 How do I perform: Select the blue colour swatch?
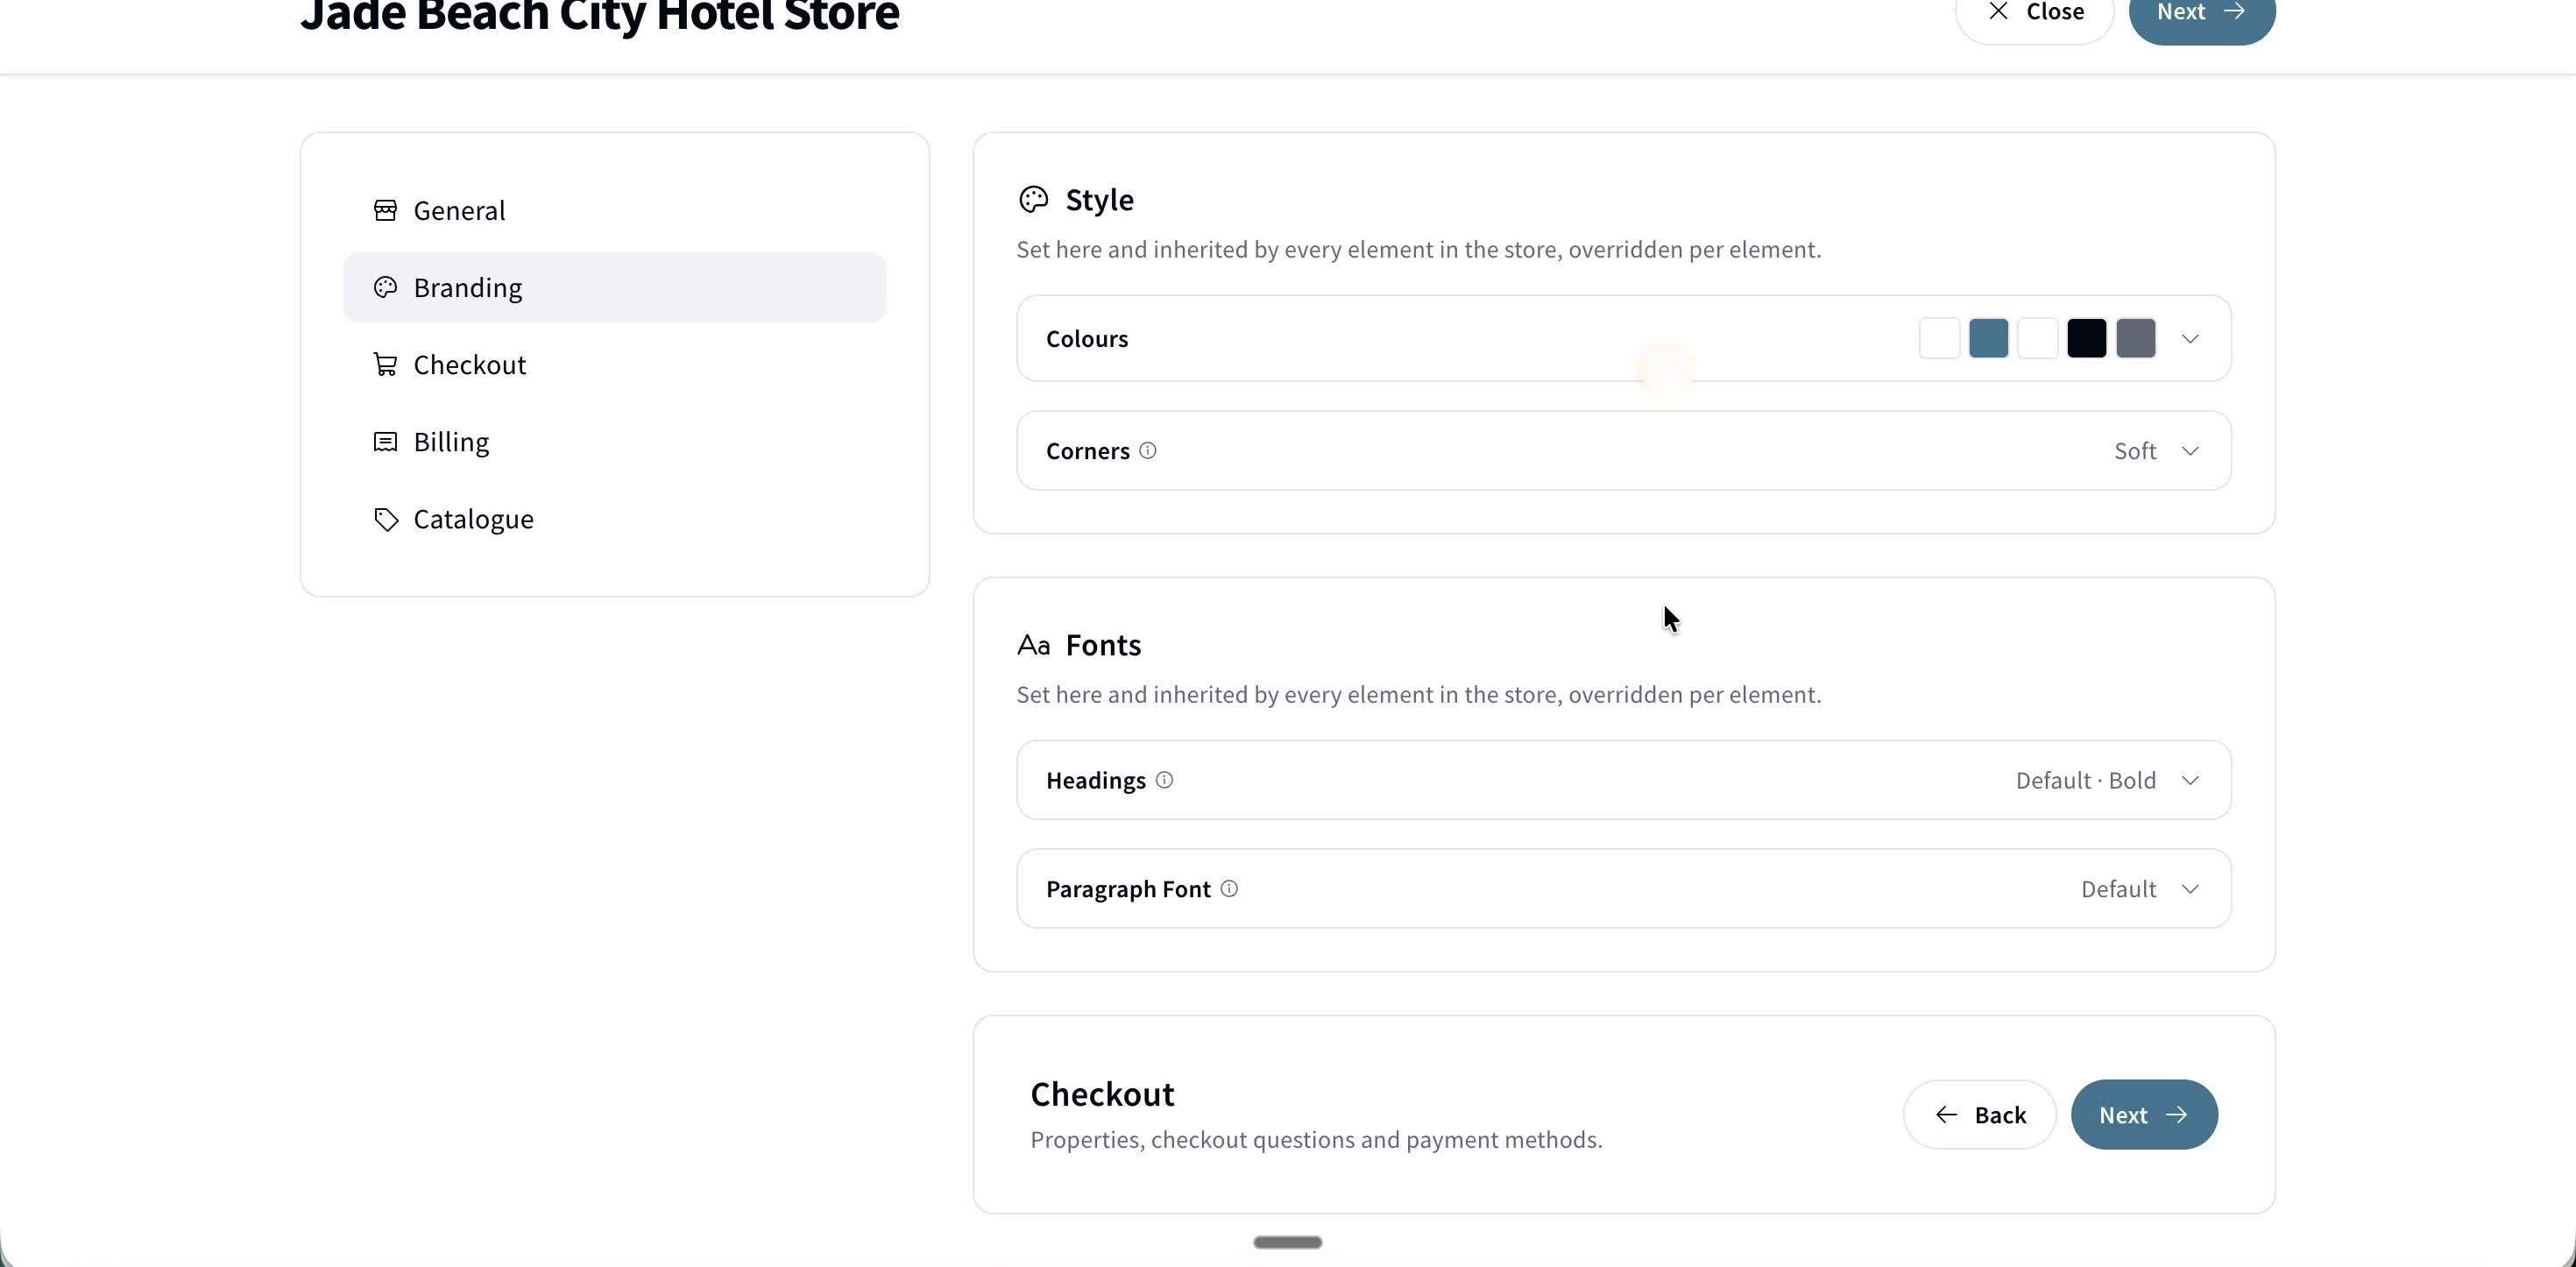(x=1988, y=338)
